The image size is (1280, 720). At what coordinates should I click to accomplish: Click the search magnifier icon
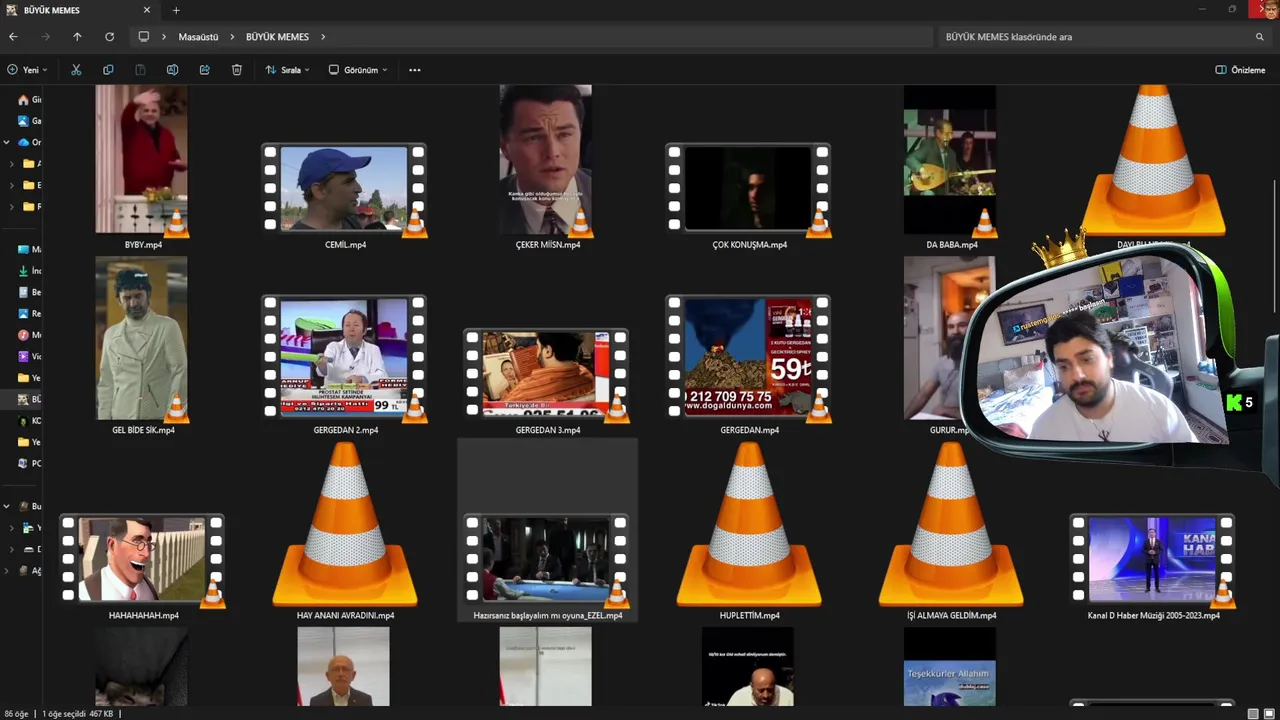(x=1260, y=37)
